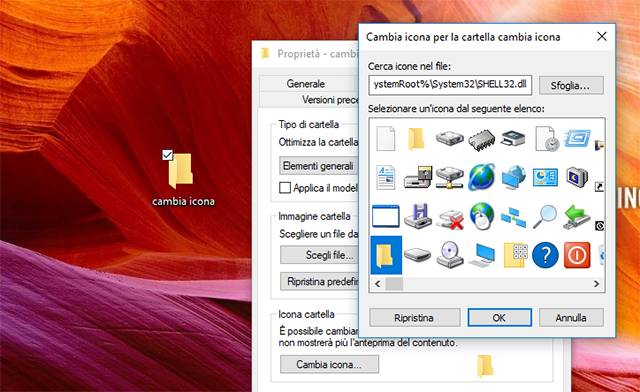This screenshot has height=392, width=640.
Task: Select the text document with letter A icon
Action: (386, 178)
